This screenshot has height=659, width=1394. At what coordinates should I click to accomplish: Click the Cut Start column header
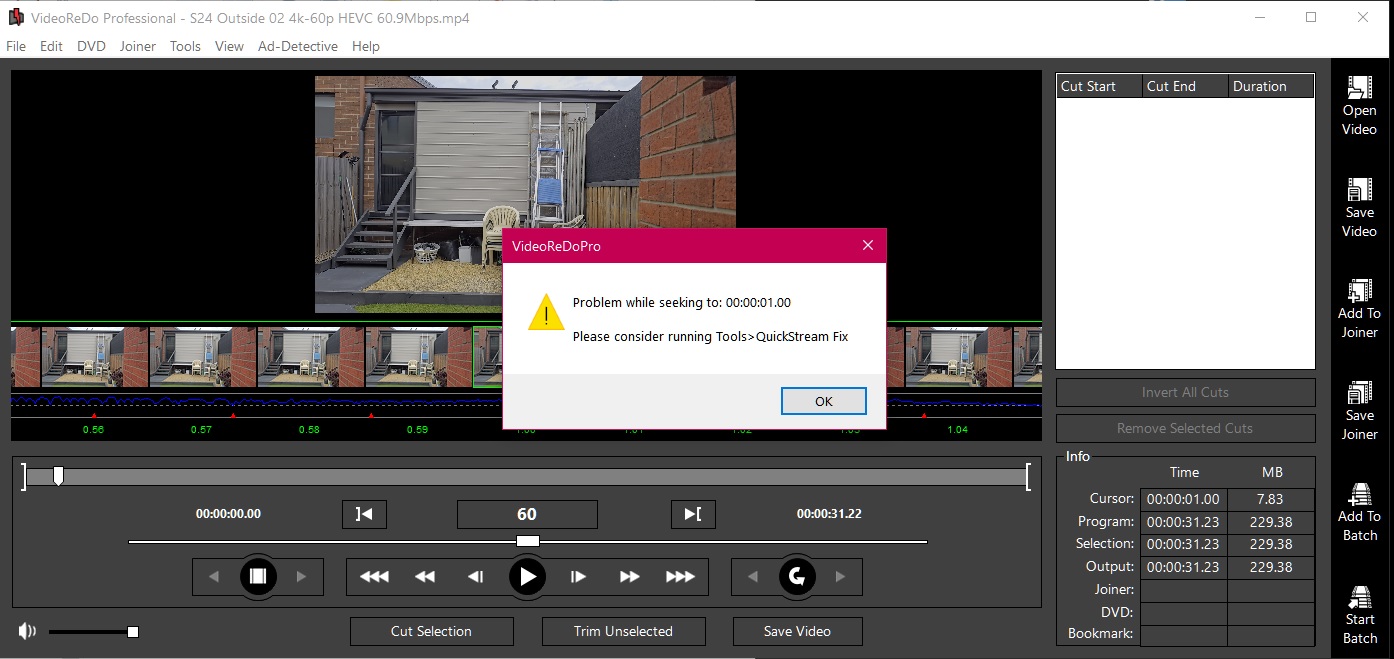[x=1099, y=86]
